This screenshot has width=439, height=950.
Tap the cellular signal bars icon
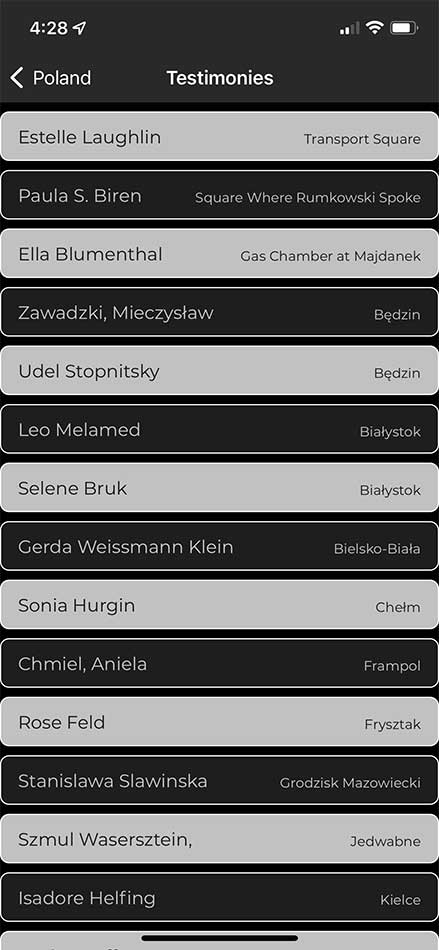click(349, 28)
